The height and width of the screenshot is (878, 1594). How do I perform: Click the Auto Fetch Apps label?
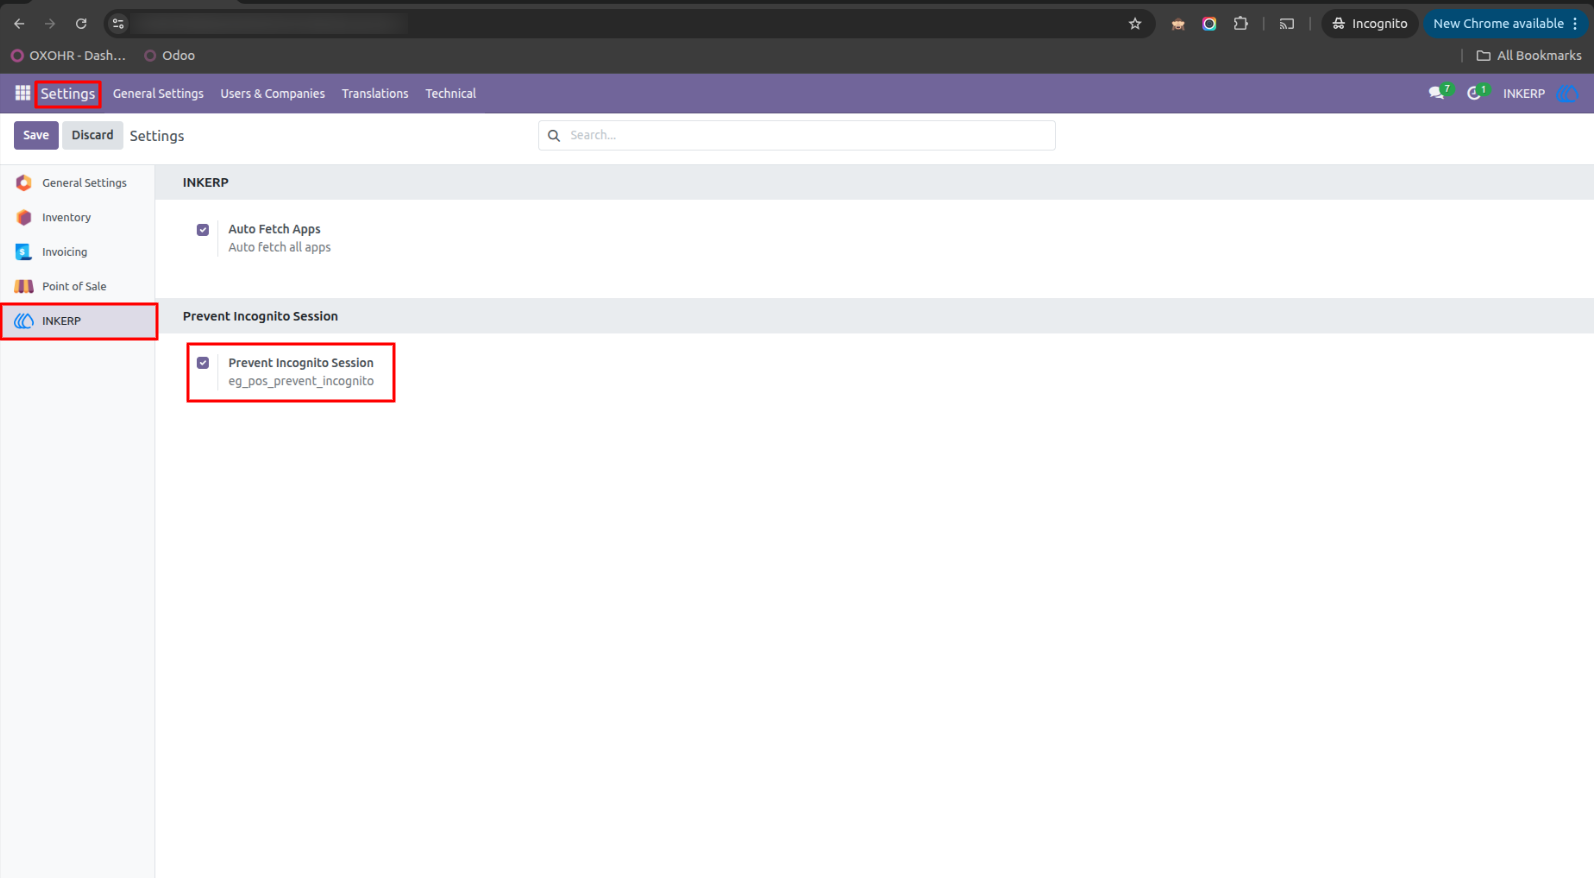tap(274, 229)
